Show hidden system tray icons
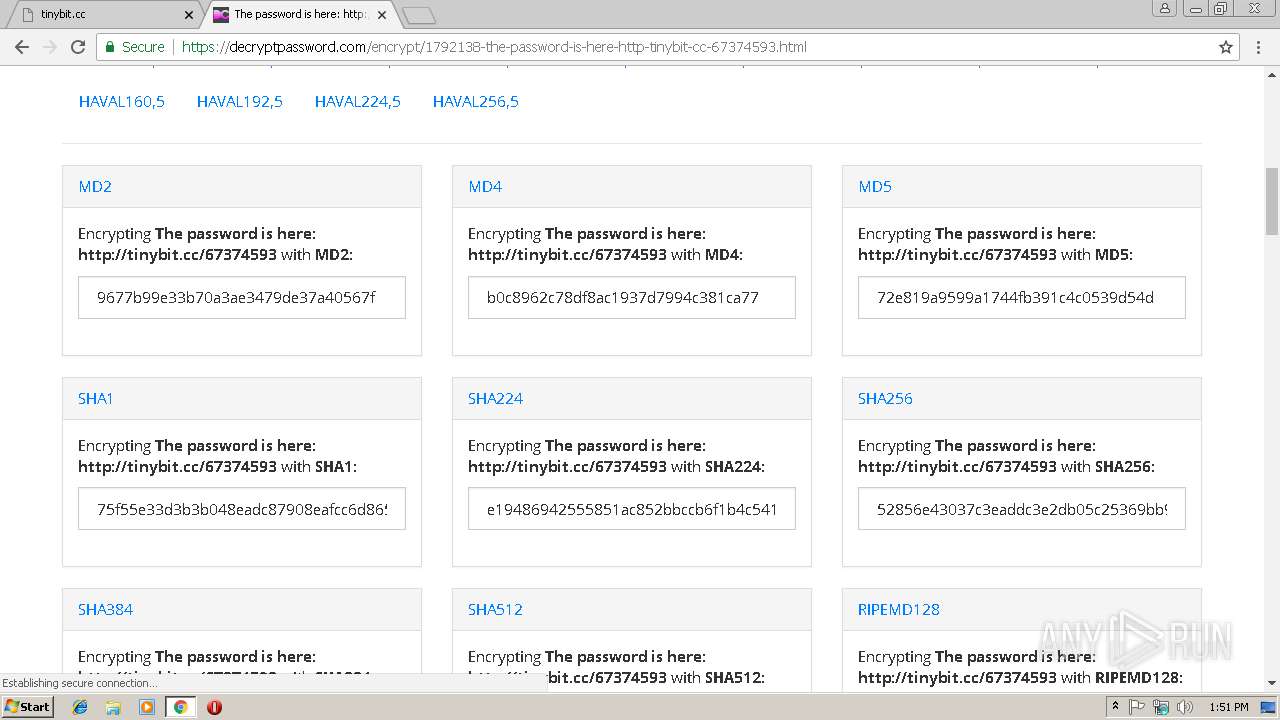This screenshot has width=1280, height=720. [x=1115, y=707]
